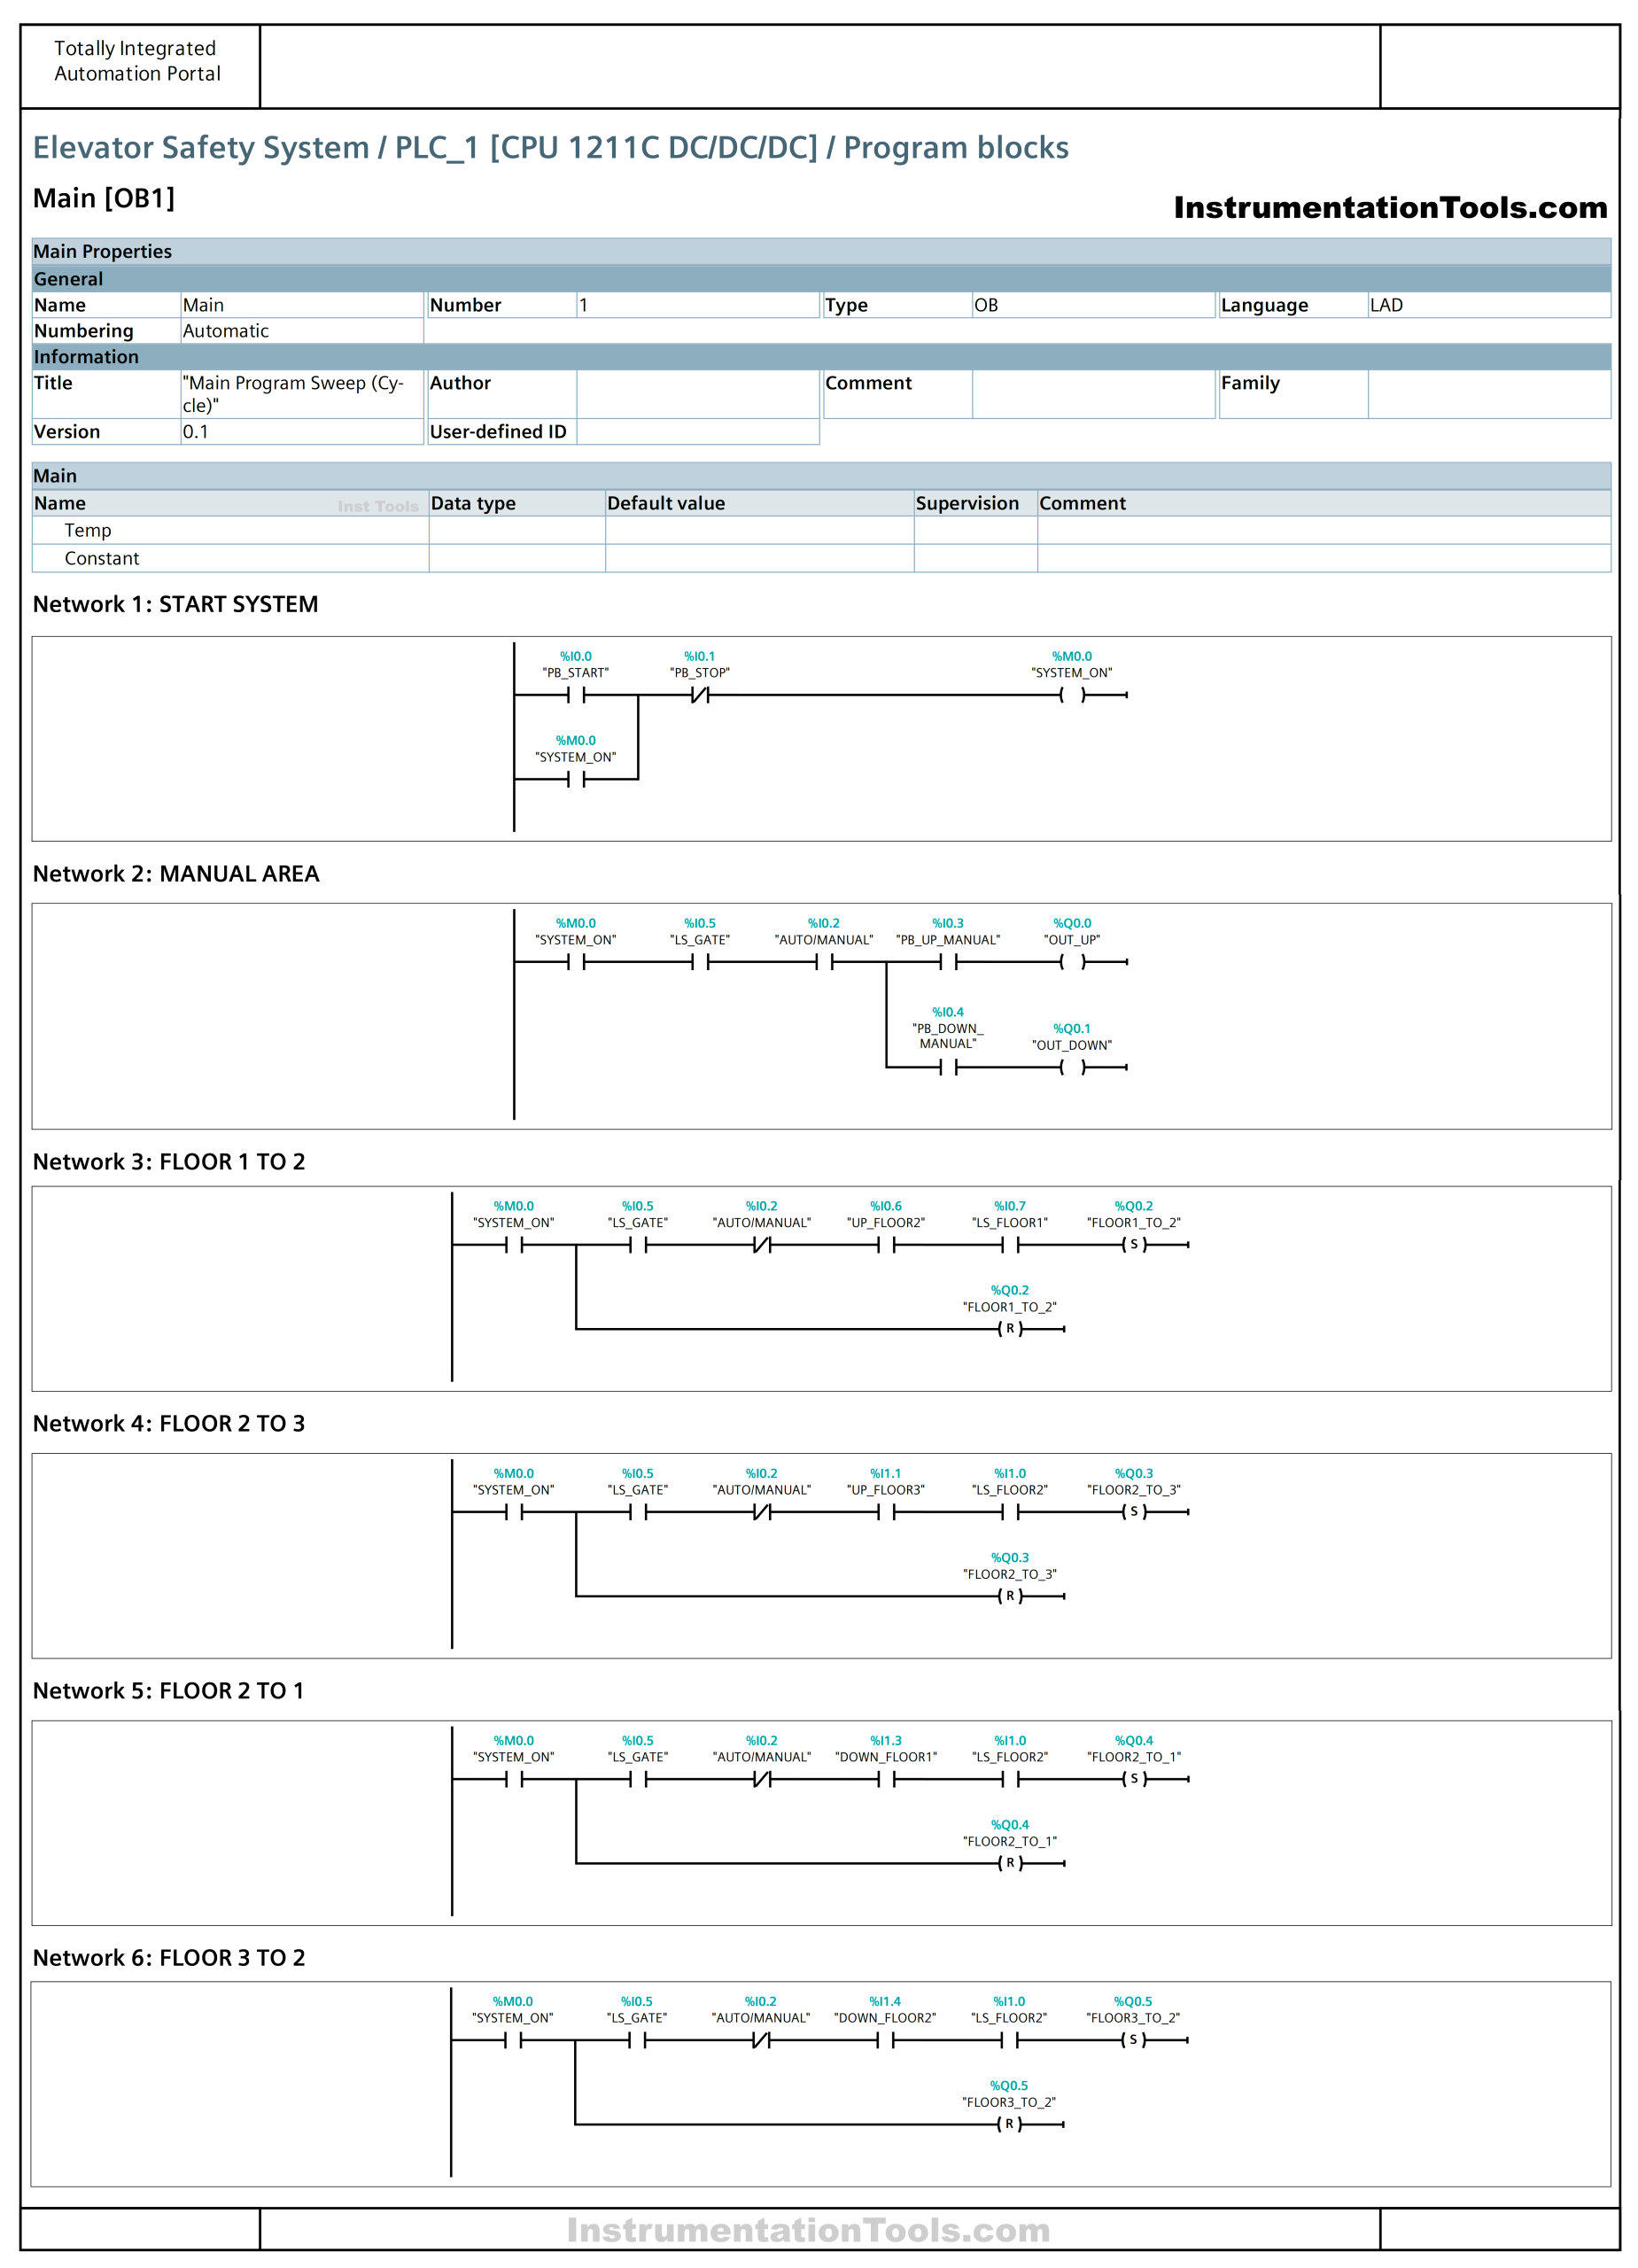Click the FLOOR2_TO_3 reset coil

coord(1009,1595)
